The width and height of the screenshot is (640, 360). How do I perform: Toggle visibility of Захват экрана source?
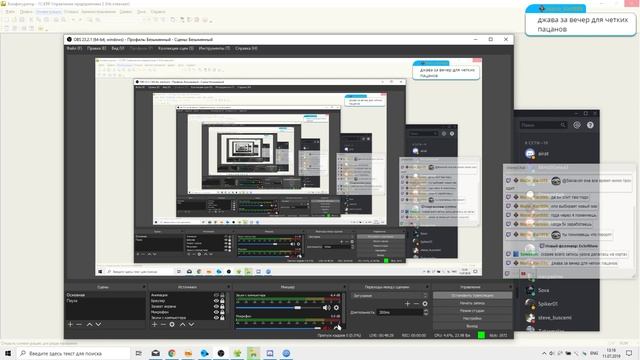[x=216, y=307]
